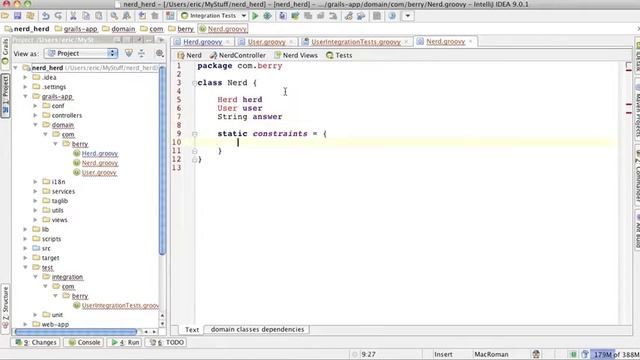Open NerdController from editor navigation bar
Viewport: 640px width, 360px height.
pos(238,55)
